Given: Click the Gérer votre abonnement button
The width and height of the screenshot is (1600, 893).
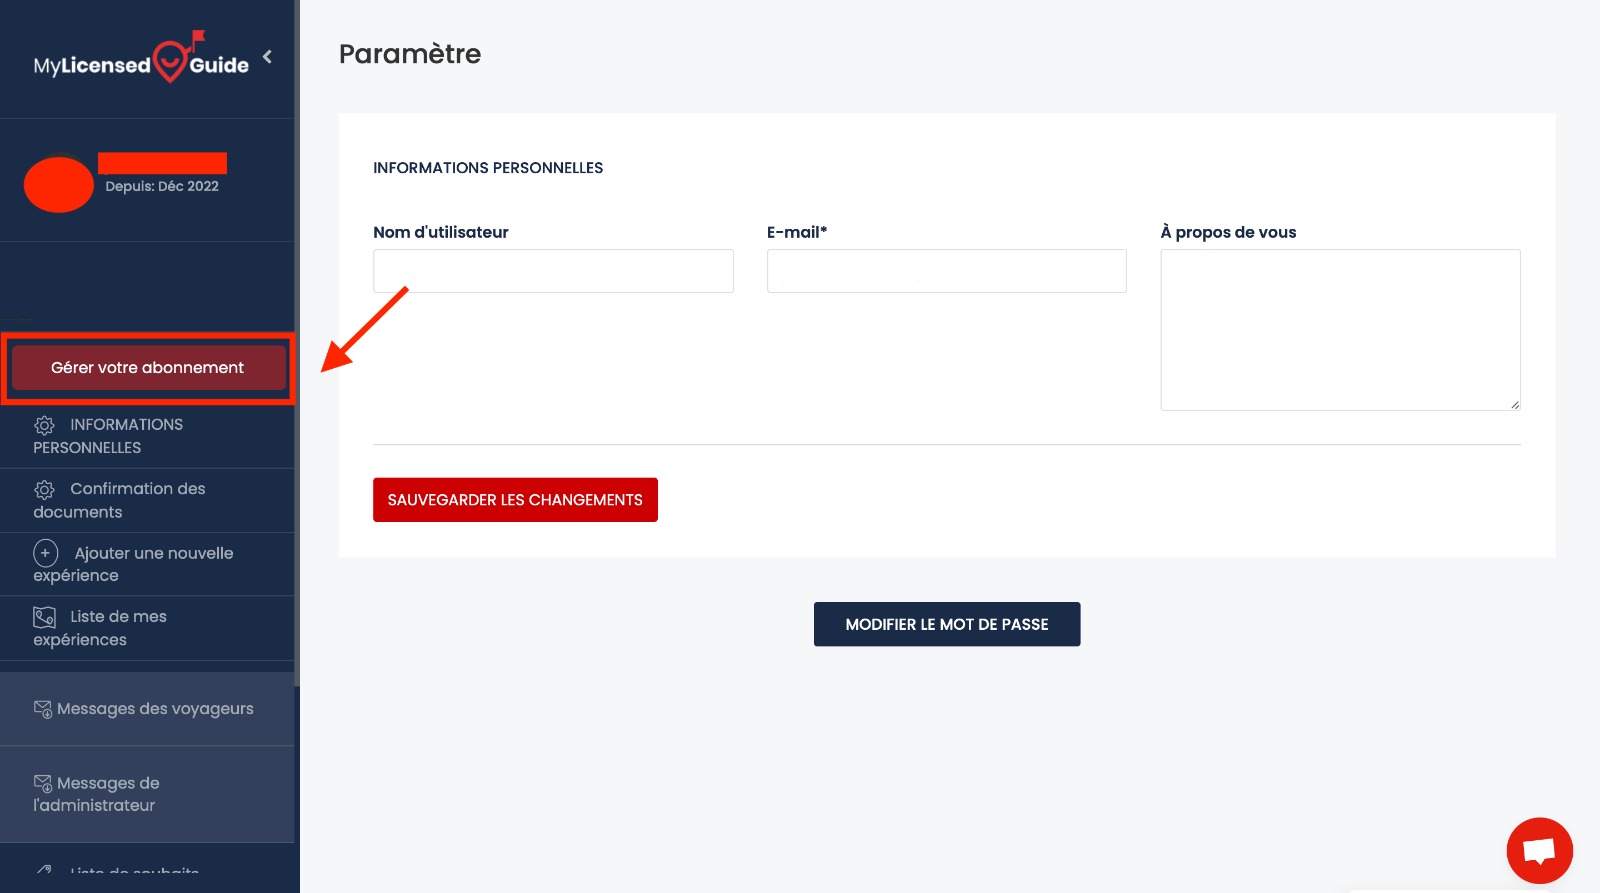Looking at the screenshot, I should [x=148, y=368].
